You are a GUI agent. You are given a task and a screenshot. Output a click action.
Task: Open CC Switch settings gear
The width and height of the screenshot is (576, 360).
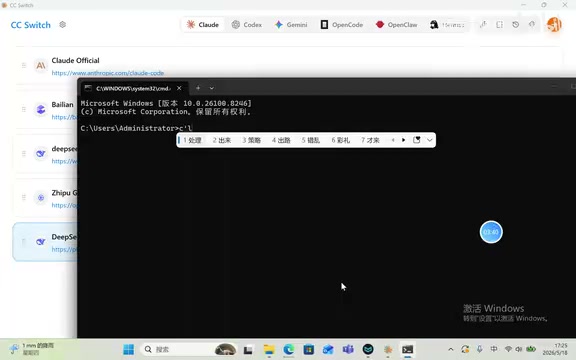click(x=62, y=25)
